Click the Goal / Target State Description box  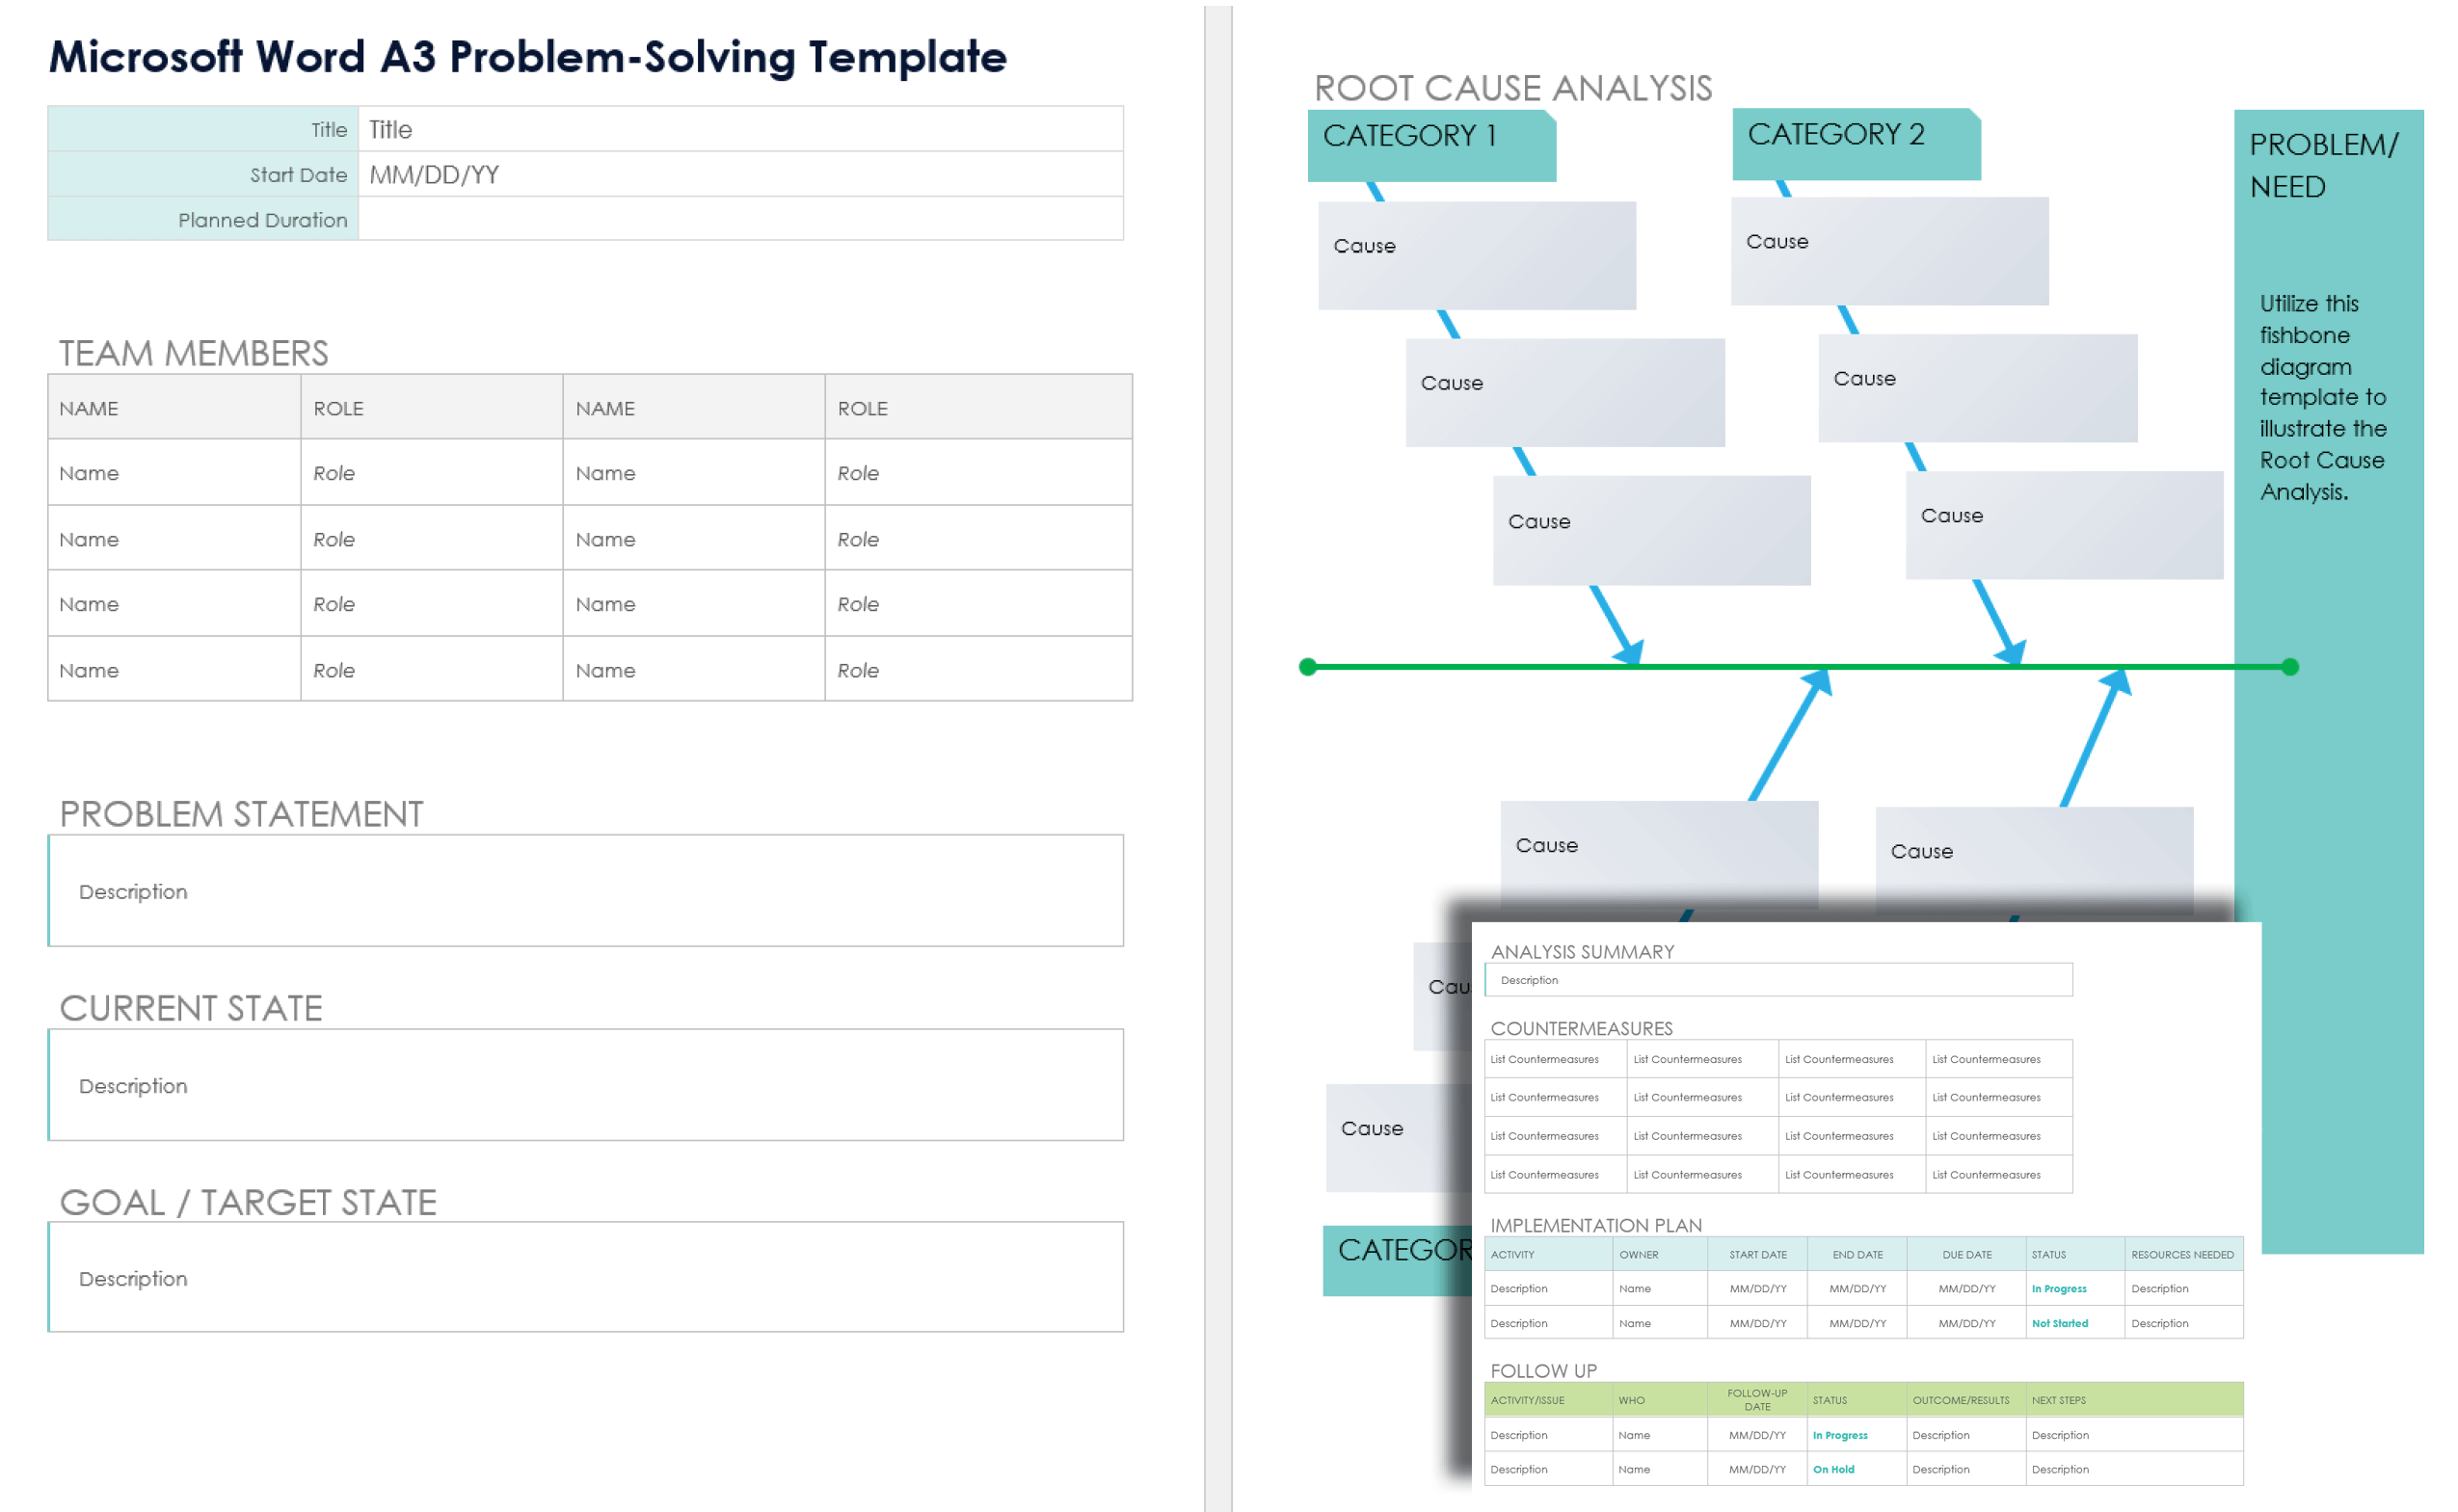click(x=586, y=1277)
